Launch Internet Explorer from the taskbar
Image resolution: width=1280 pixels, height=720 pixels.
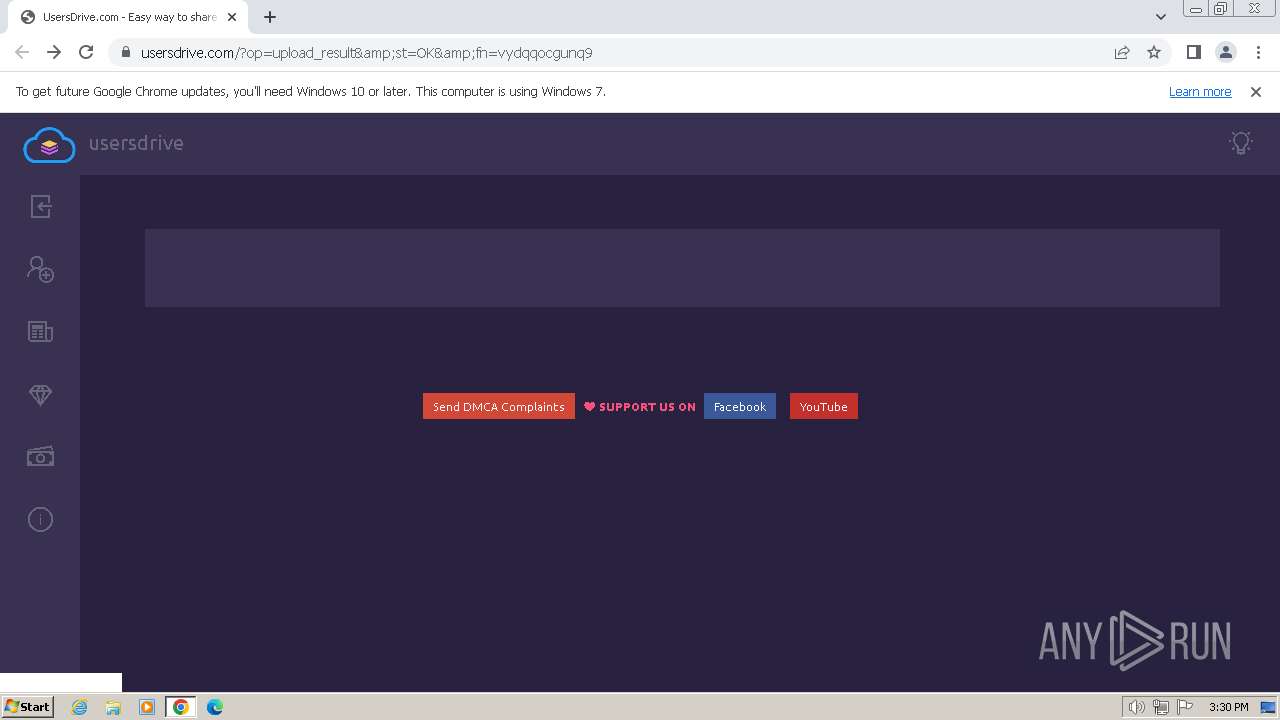click(80, 707)
